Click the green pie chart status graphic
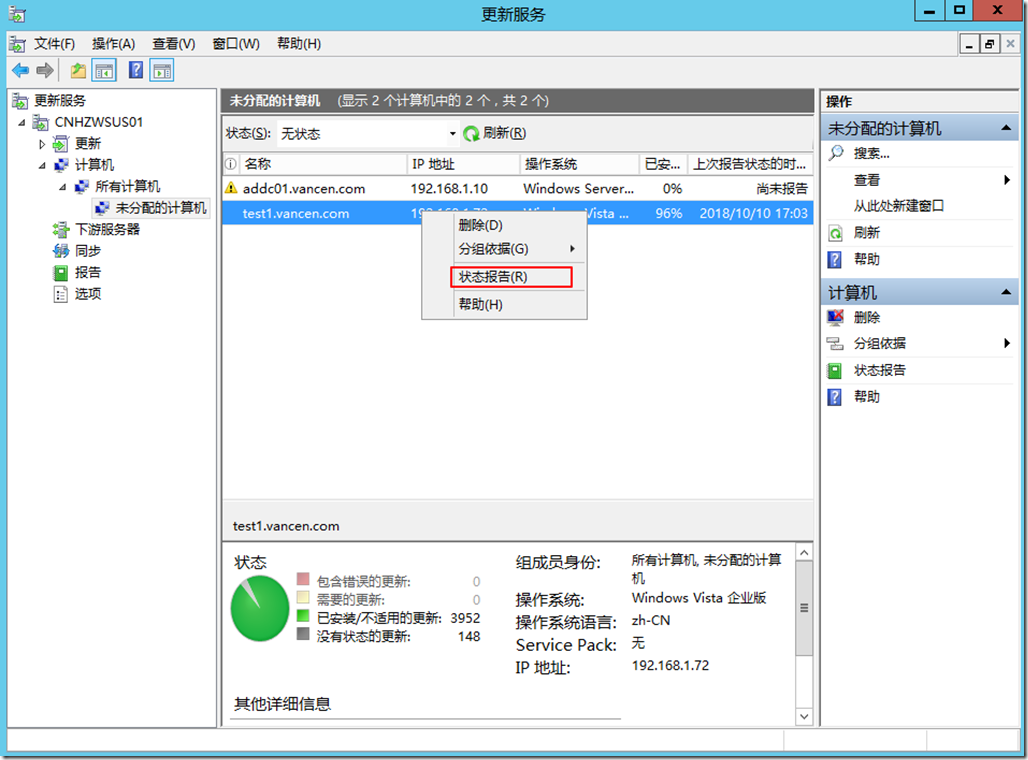Screen dimensions: 1028x760 [x=260, y=609]
